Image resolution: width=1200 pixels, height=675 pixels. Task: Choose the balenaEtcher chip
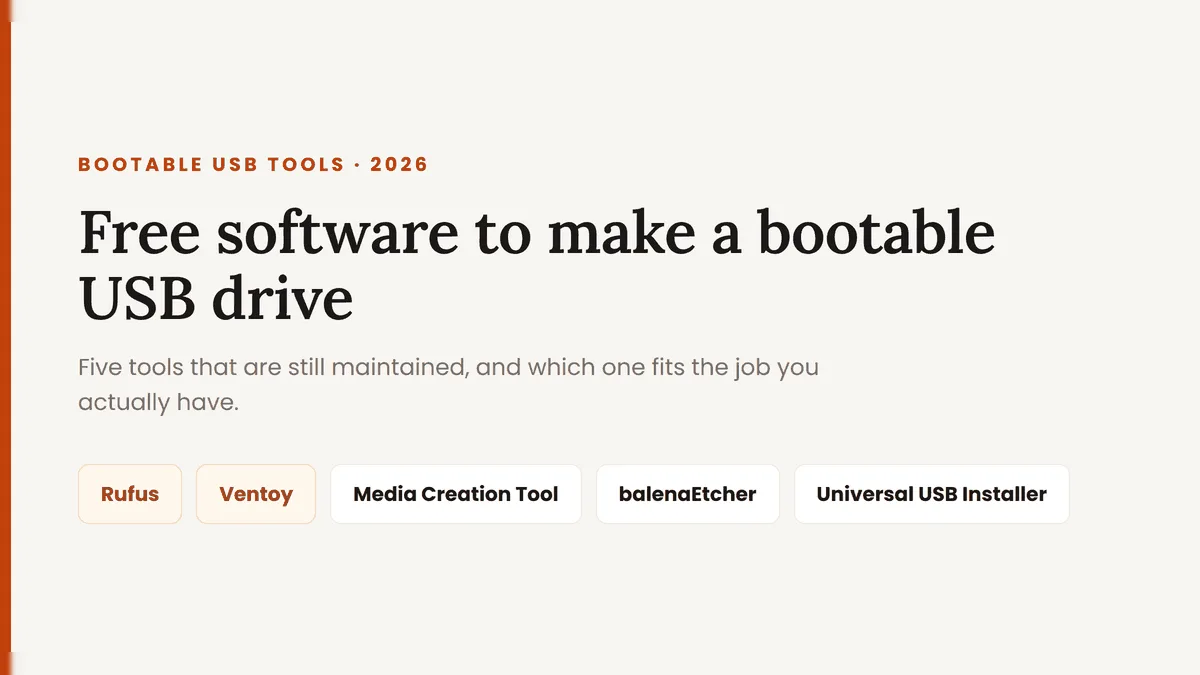pos(688,494)
